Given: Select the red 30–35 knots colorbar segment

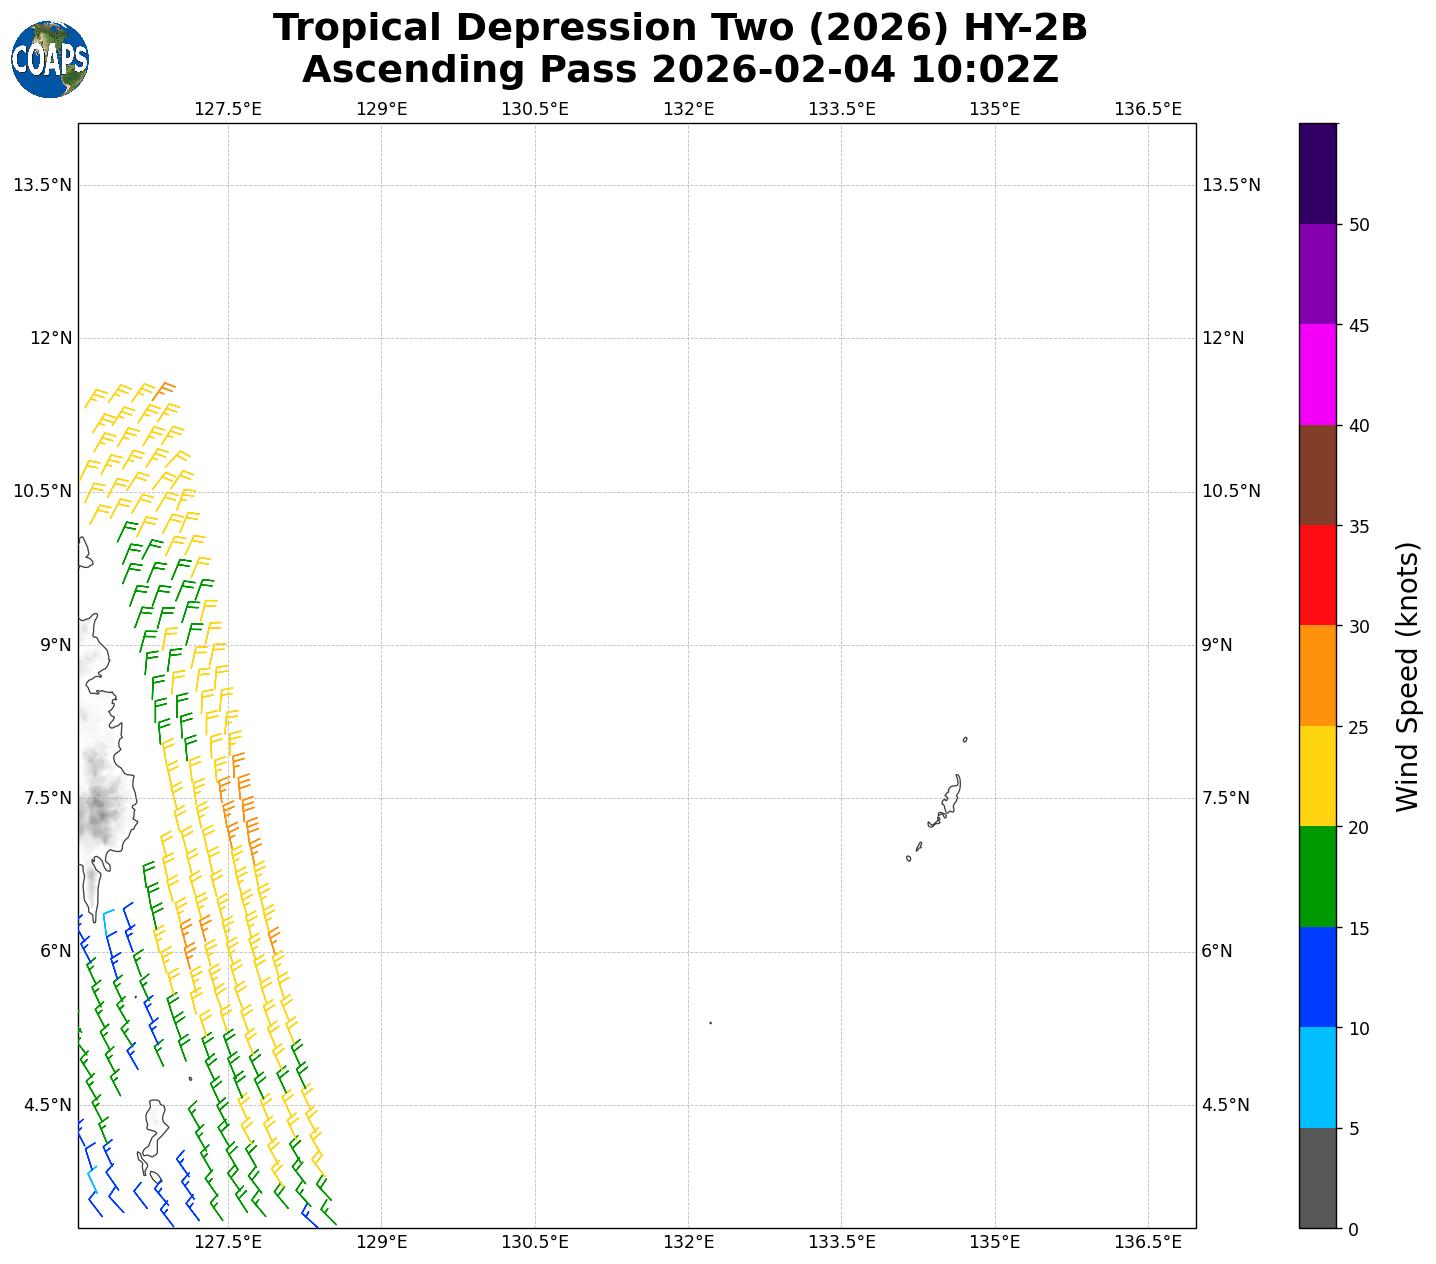Looking at the screenshot, I should pyautogui.click(x=1317, y=575).
